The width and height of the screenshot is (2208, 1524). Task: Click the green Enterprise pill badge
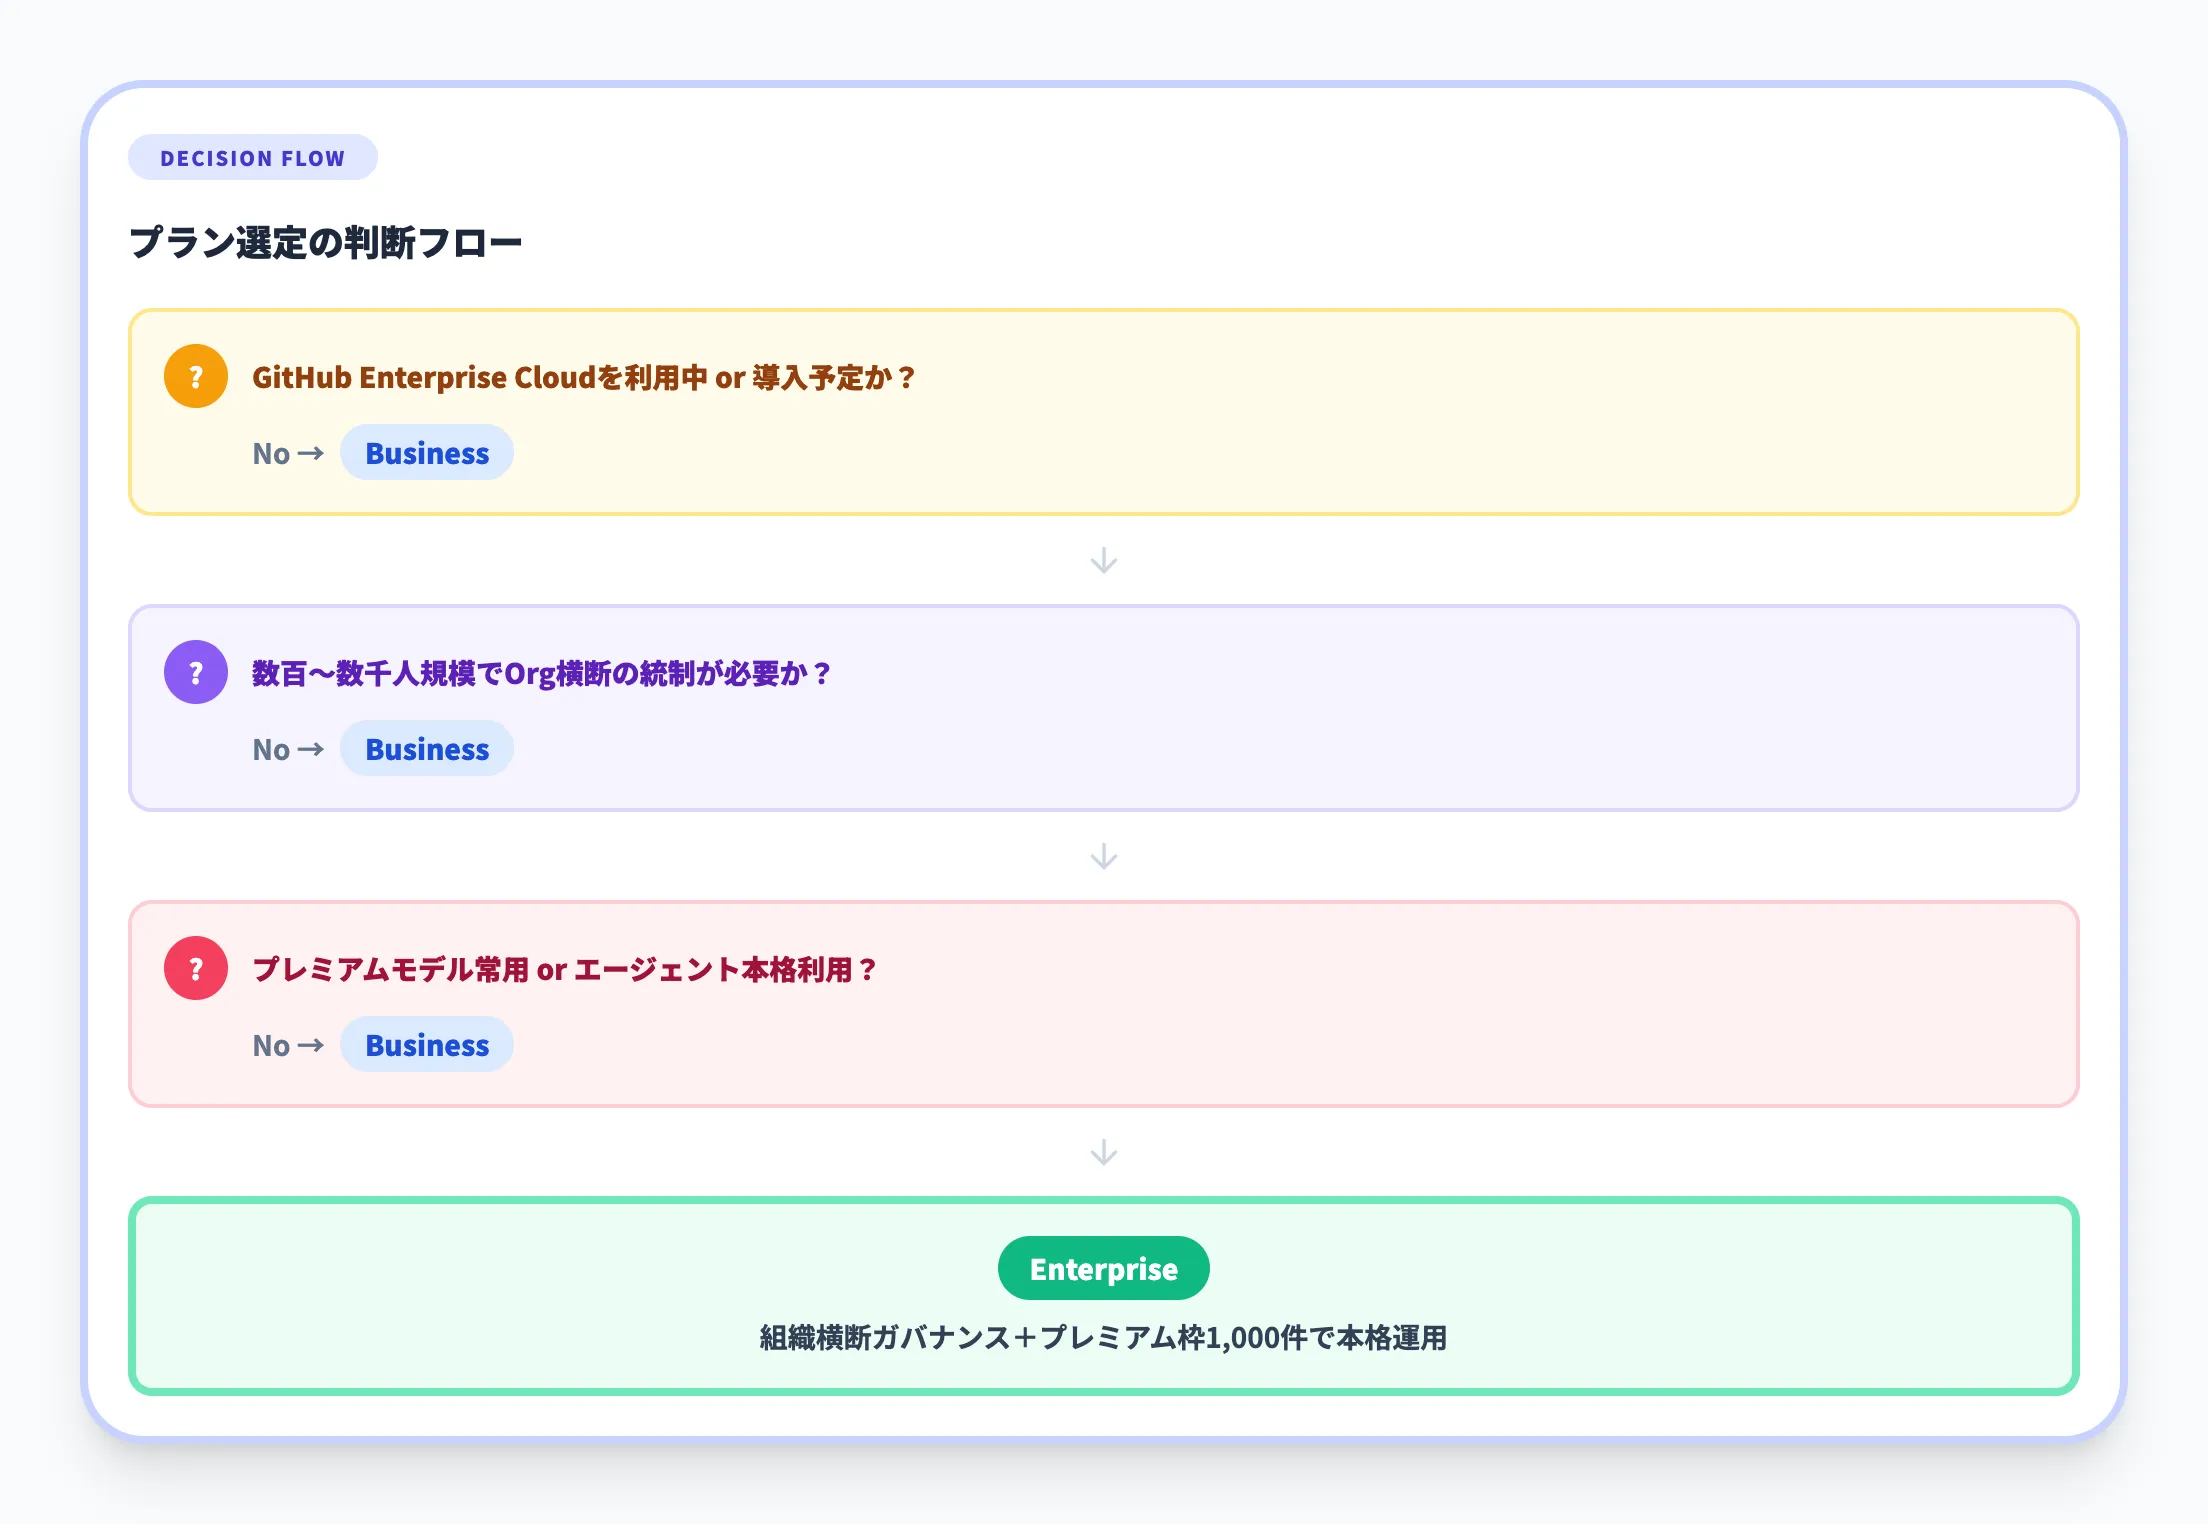click(1103, 1268)
